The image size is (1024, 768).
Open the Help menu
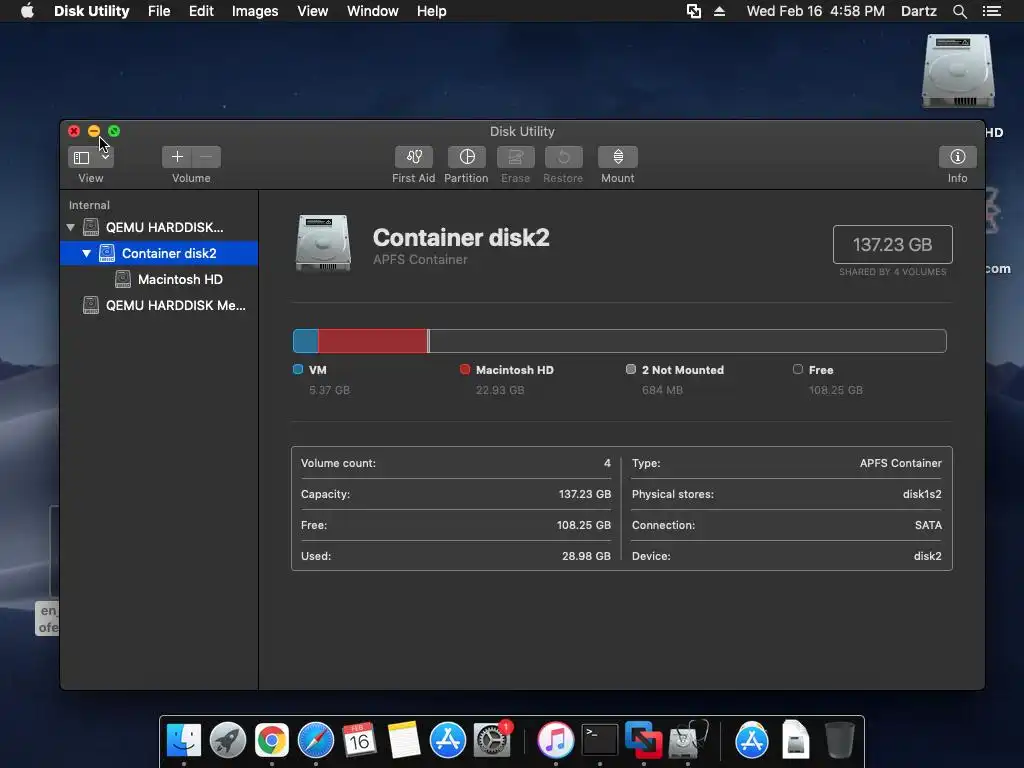coord(432,11)
